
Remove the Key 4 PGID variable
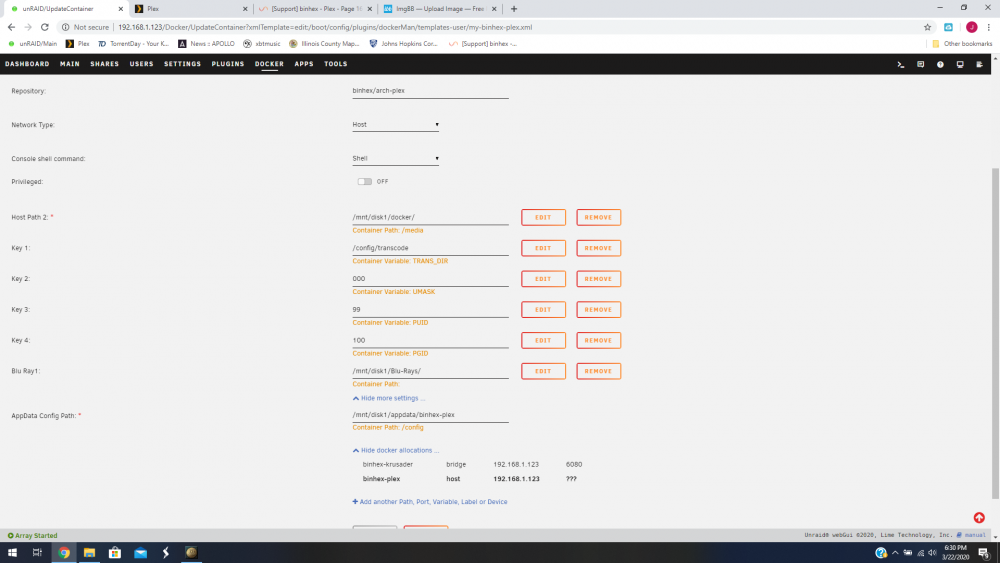(598, 340)
